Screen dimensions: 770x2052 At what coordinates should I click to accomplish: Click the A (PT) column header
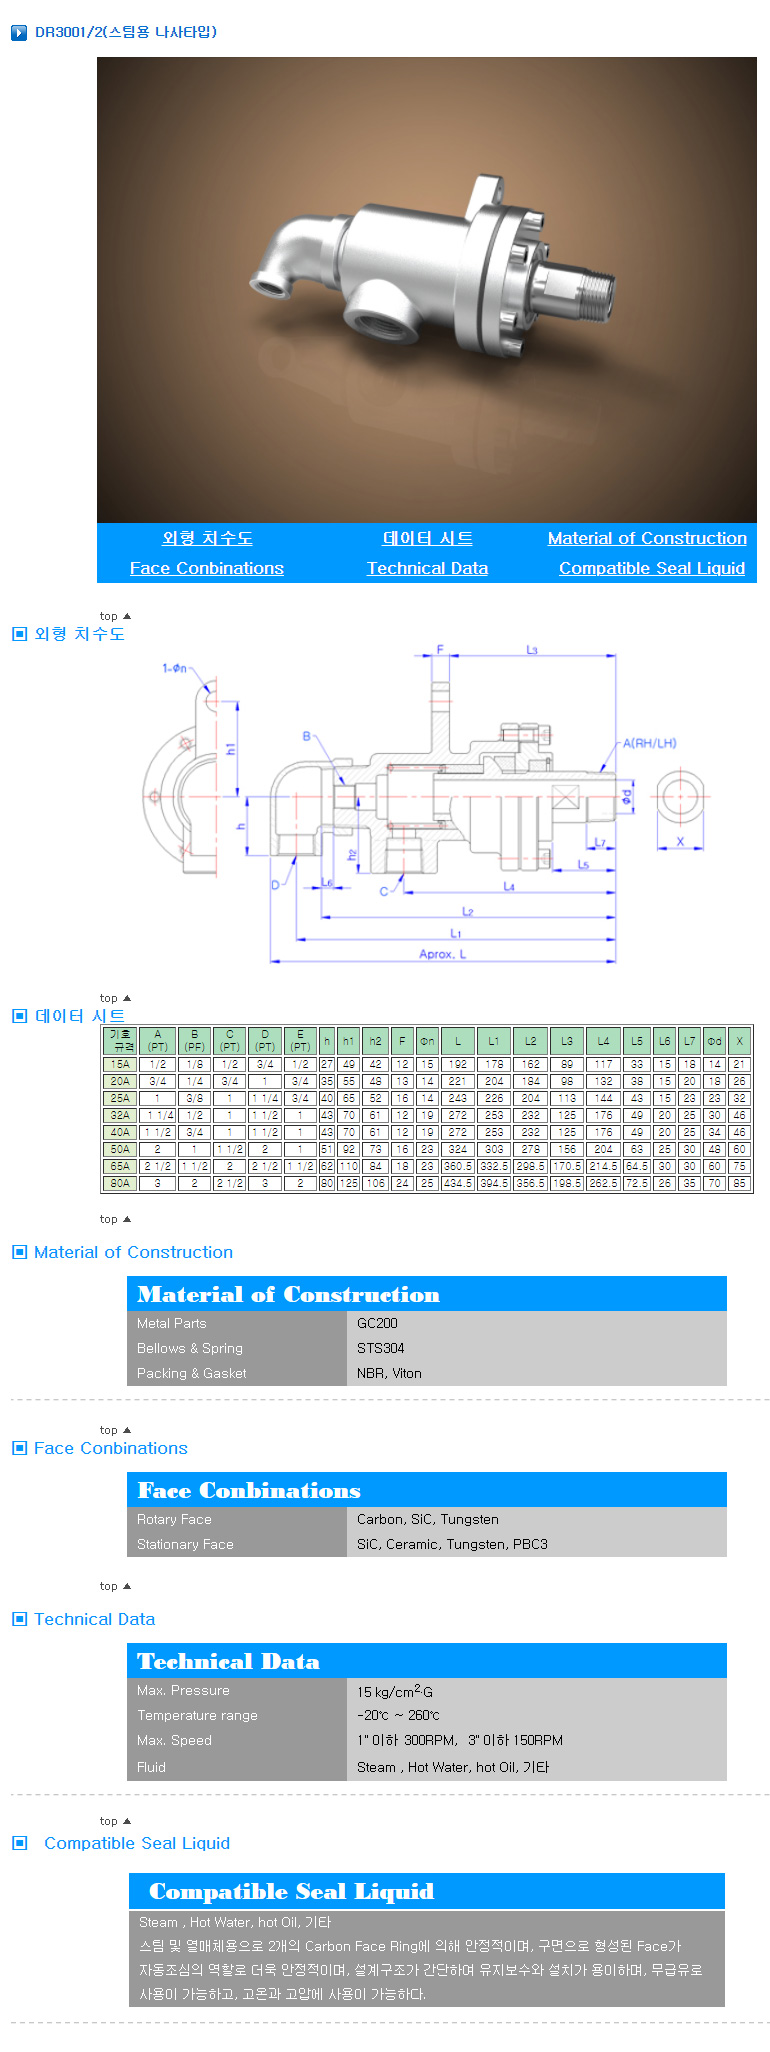[158, 1040]
